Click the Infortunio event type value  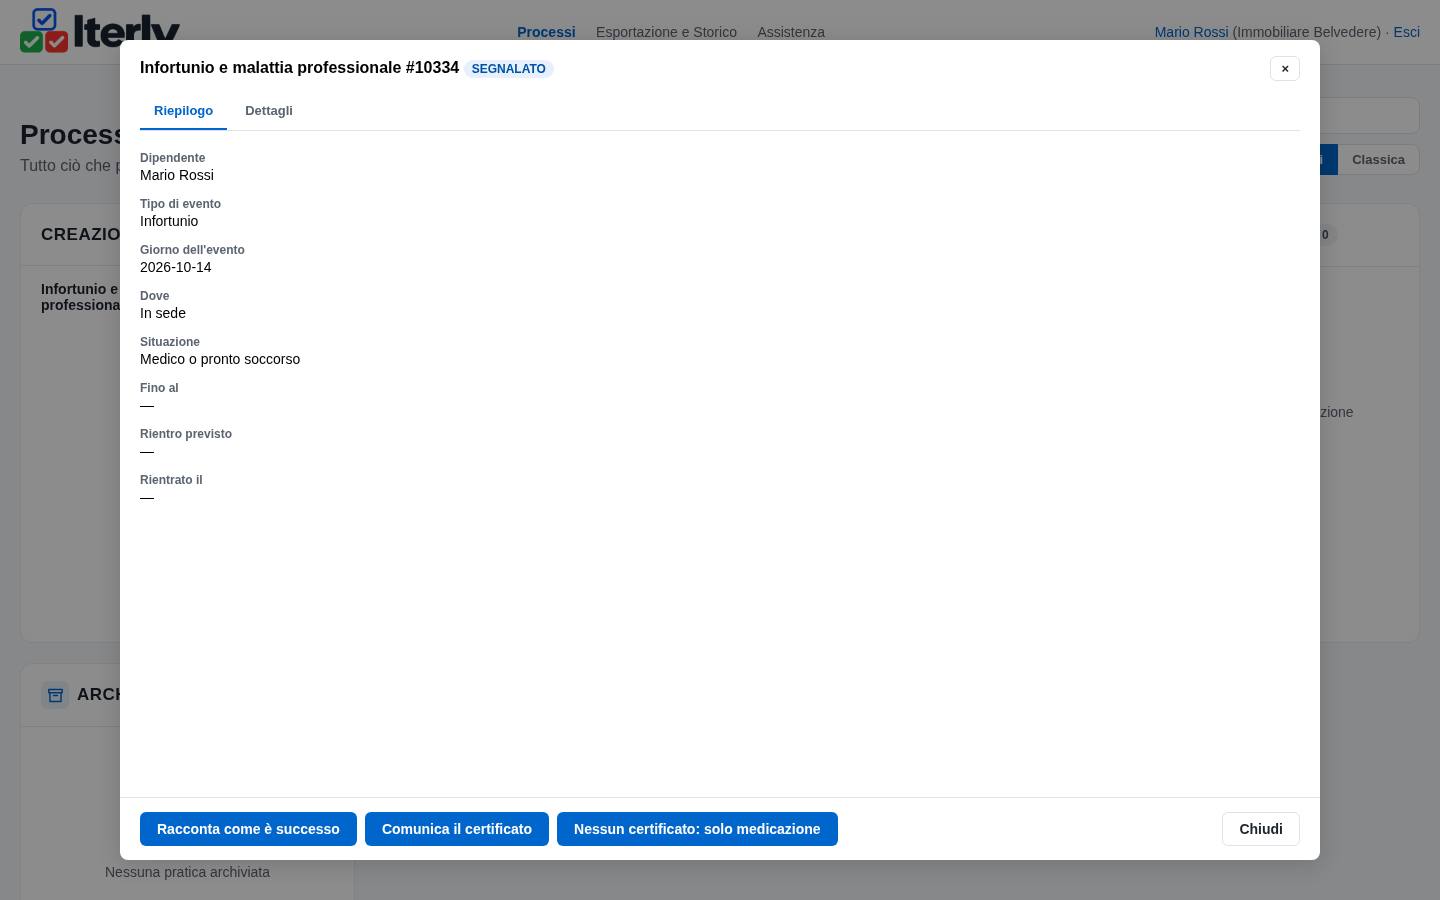point(169,221)
